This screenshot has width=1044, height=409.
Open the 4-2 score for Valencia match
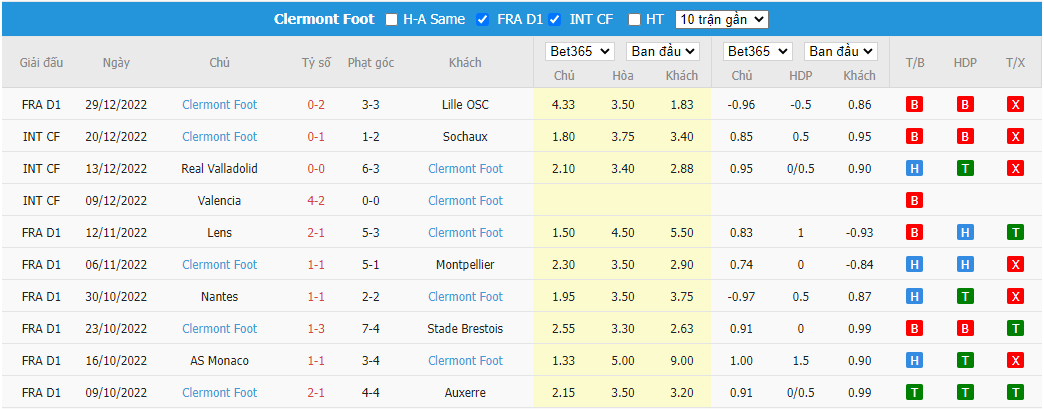pos(316,200)
